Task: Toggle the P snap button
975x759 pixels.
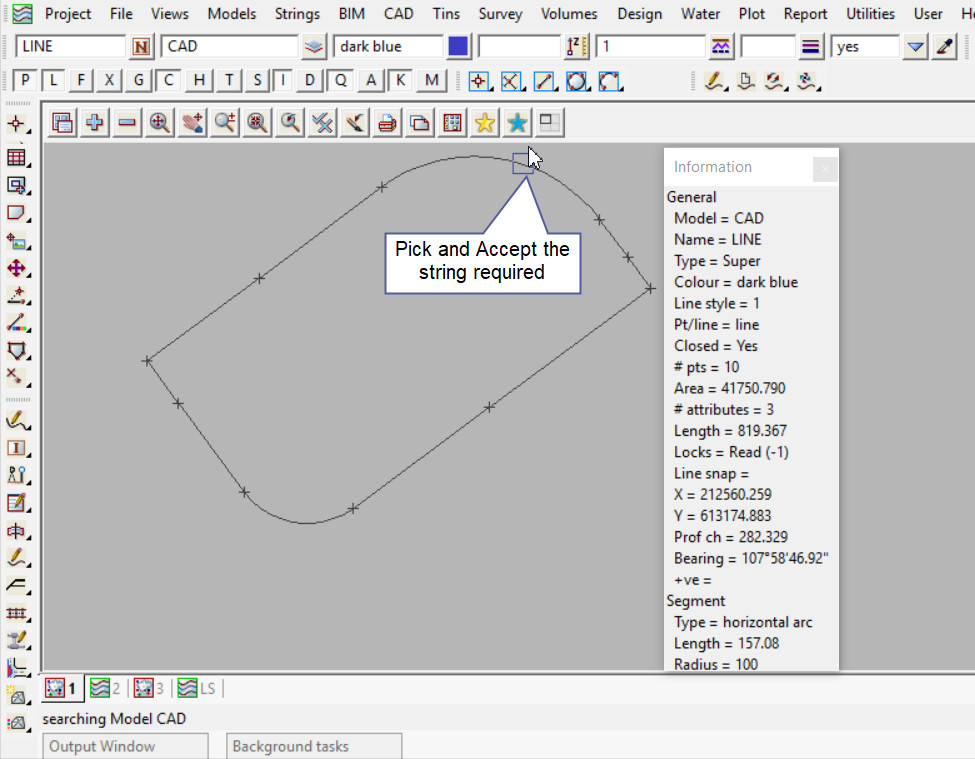Action: coord(25,81)
